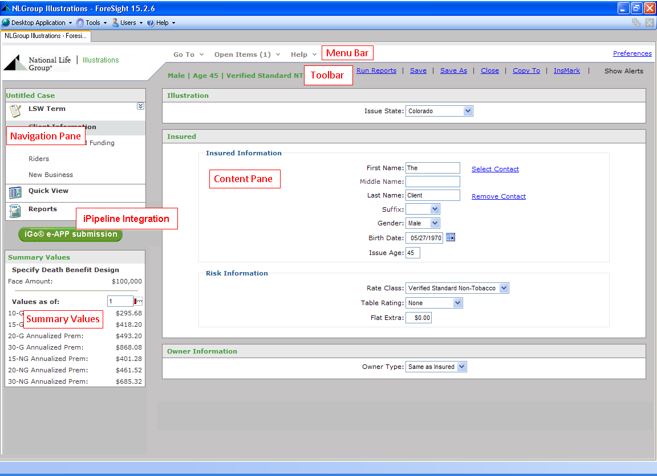Viewport: 657px width, 476px height.
Task: Click the Birth Date field
Action: click(424, 238)
